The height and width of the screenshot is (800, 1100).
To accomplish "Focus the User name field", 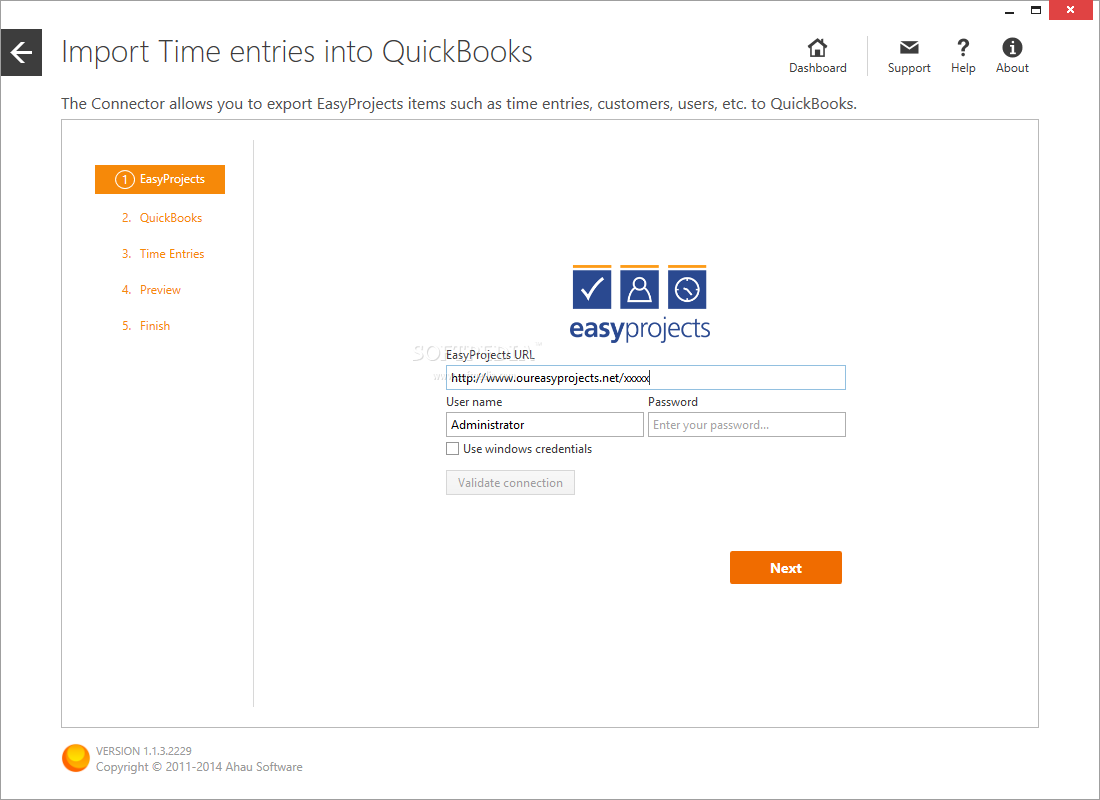I will coord(544,425).
